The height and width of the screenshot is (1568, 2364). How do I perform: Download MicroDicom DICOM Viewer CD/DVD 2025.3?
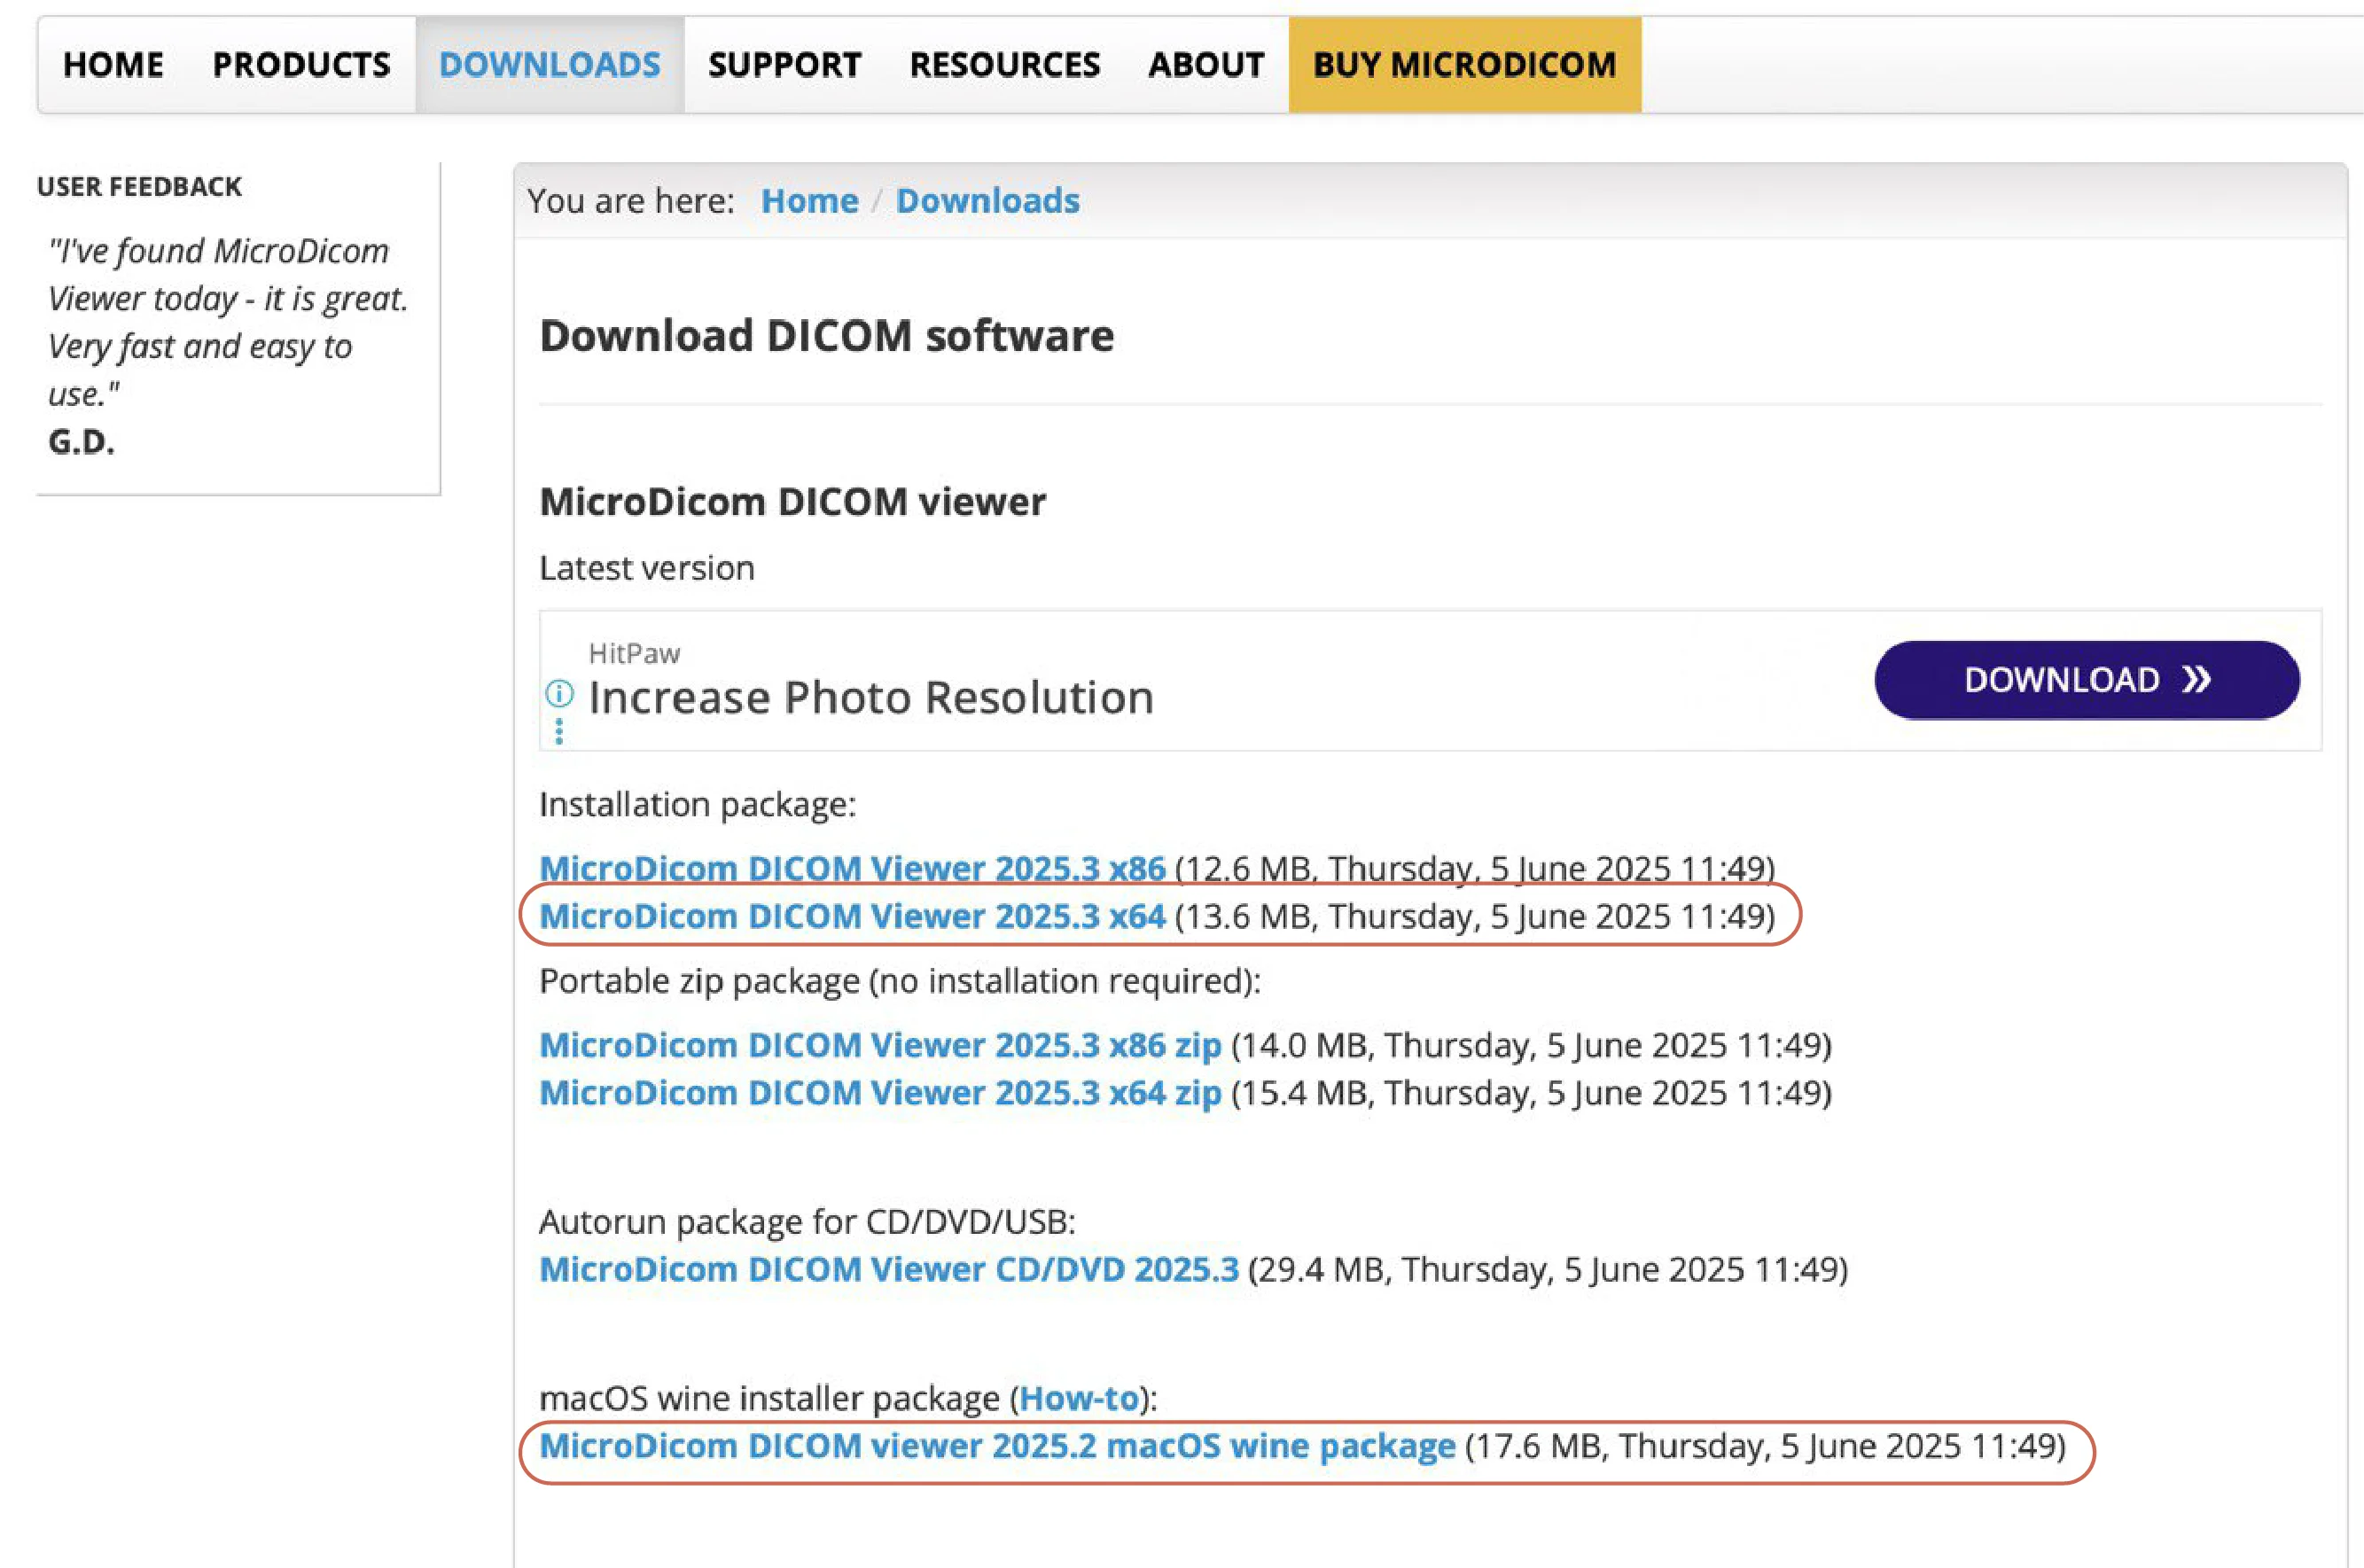[888, 1269]
